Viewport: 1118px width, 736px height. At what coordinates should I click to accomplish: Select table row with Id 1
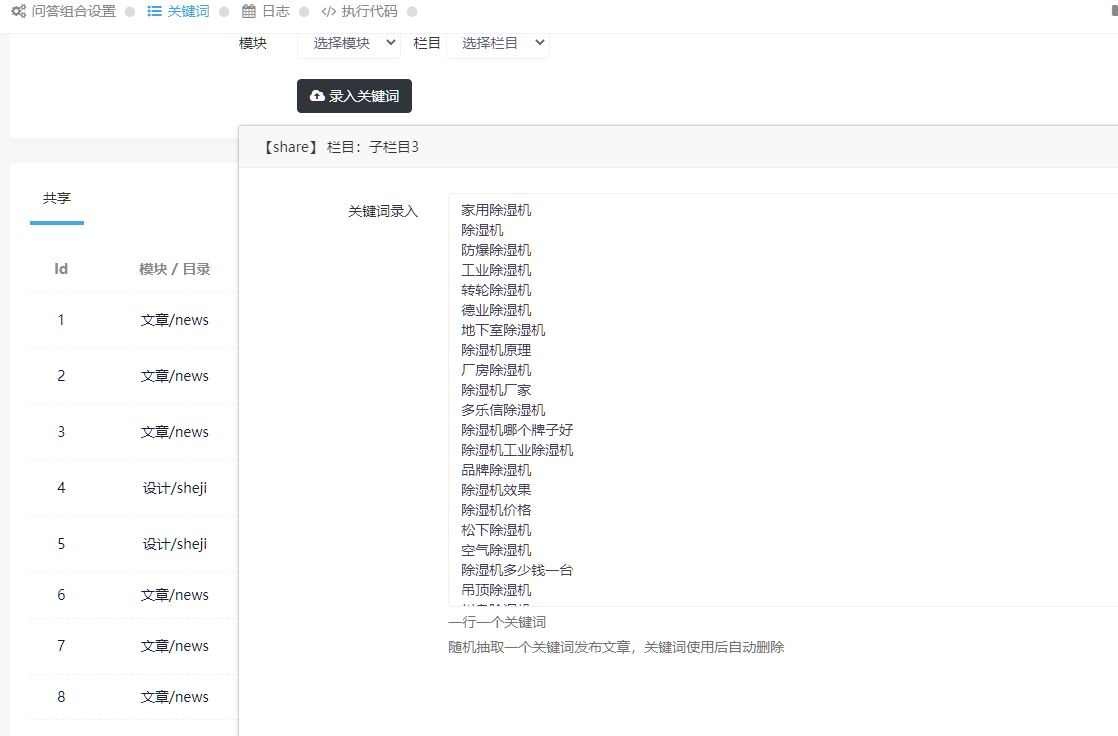61,320
